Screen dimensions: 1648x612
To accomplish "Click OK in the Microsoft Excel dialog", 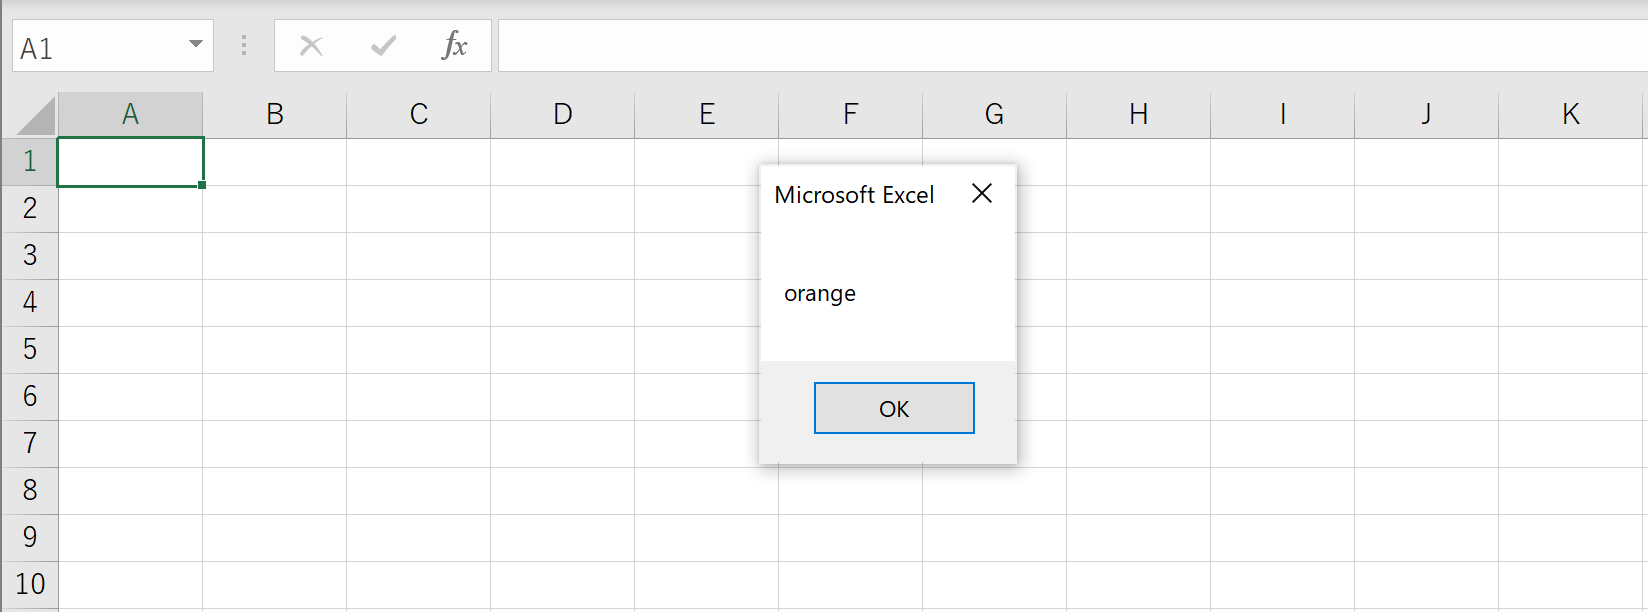I will (894, 408).
